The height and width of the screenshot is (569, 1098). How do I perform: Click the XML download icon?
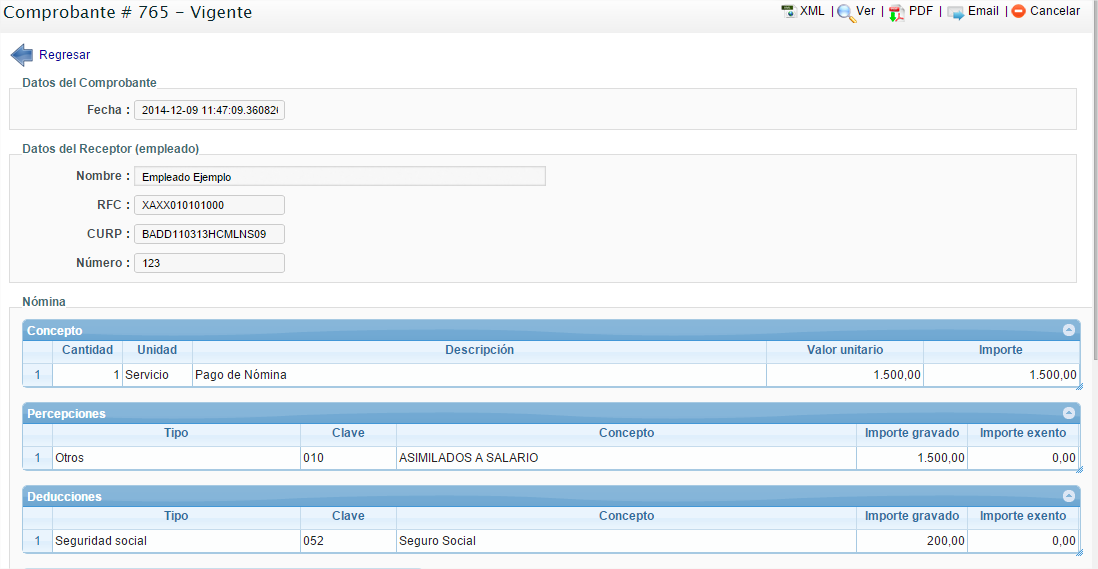pyautogui.click(x=788, y=12)
